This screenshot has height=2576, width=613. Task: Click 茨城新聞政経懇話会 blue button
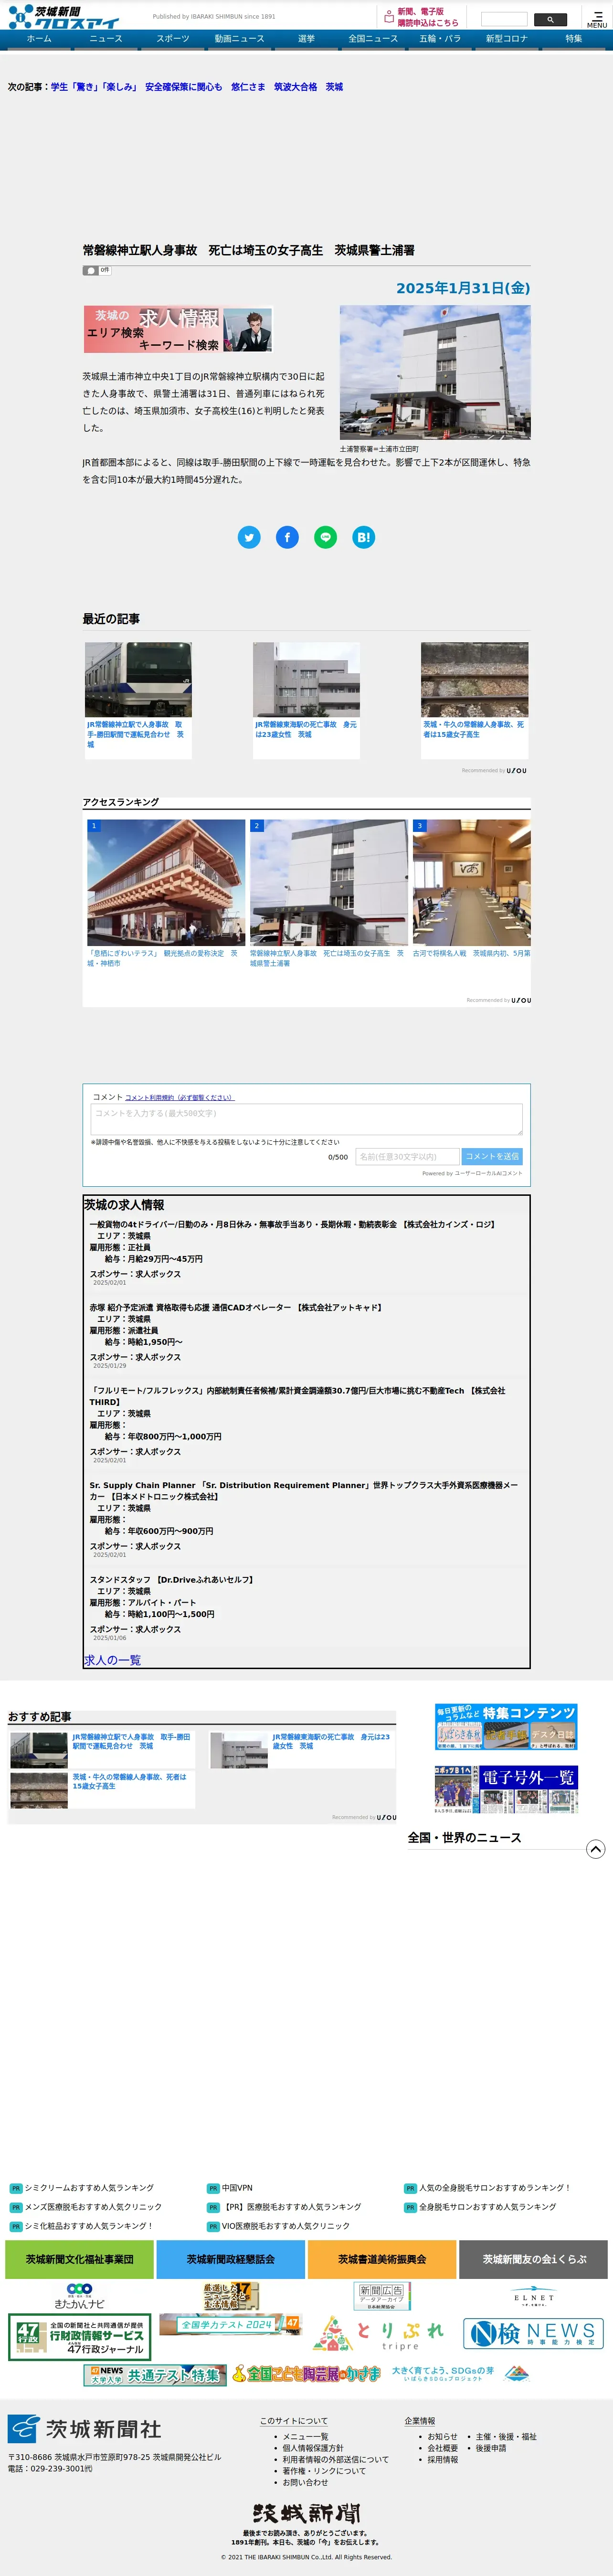(230, 2259)
